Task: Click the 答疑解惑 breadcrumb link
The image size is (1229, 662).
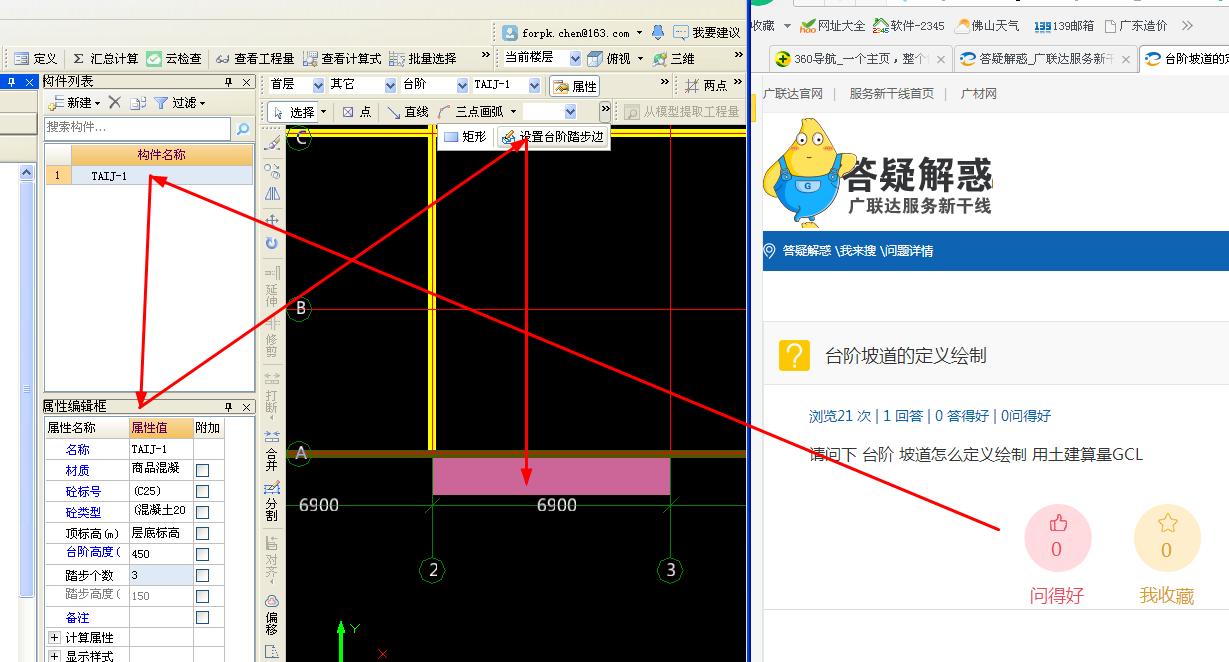Action: [806, 251]
